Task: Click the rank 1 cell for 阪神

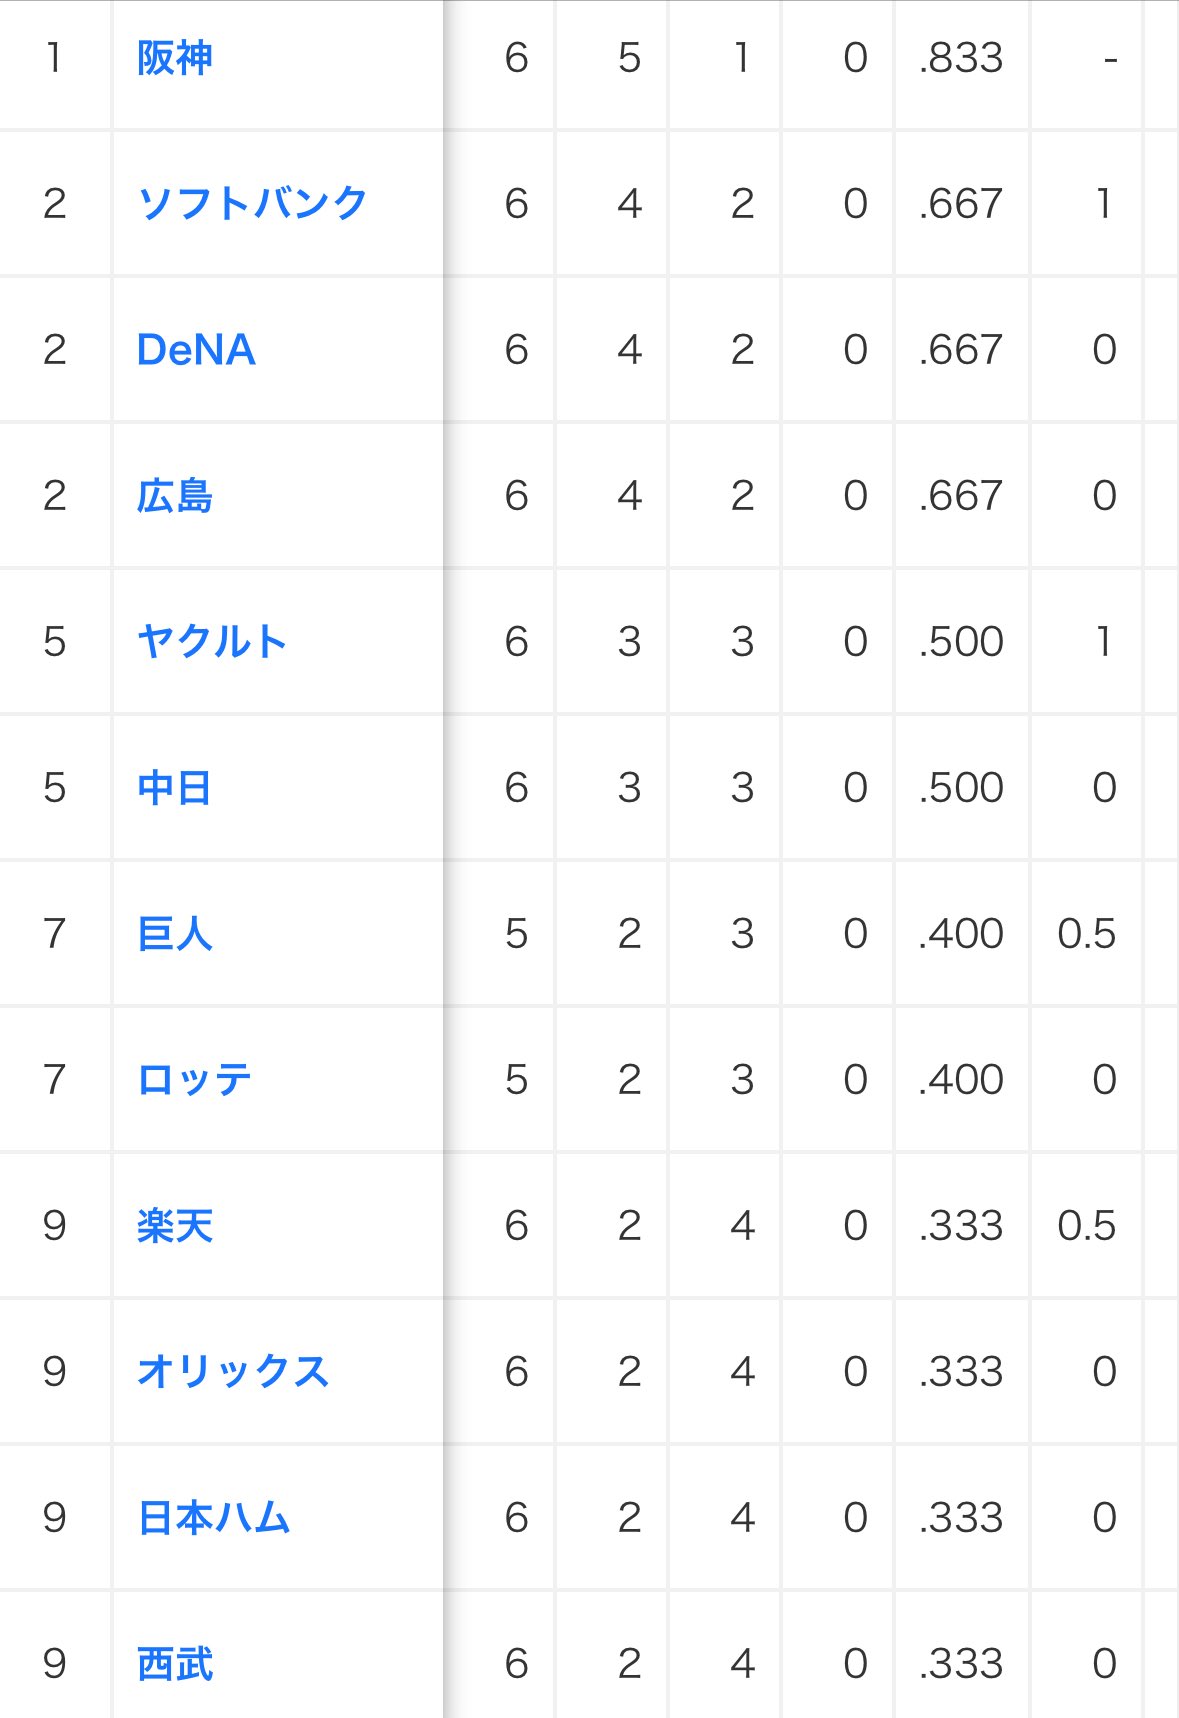Action: coord(55,58)
